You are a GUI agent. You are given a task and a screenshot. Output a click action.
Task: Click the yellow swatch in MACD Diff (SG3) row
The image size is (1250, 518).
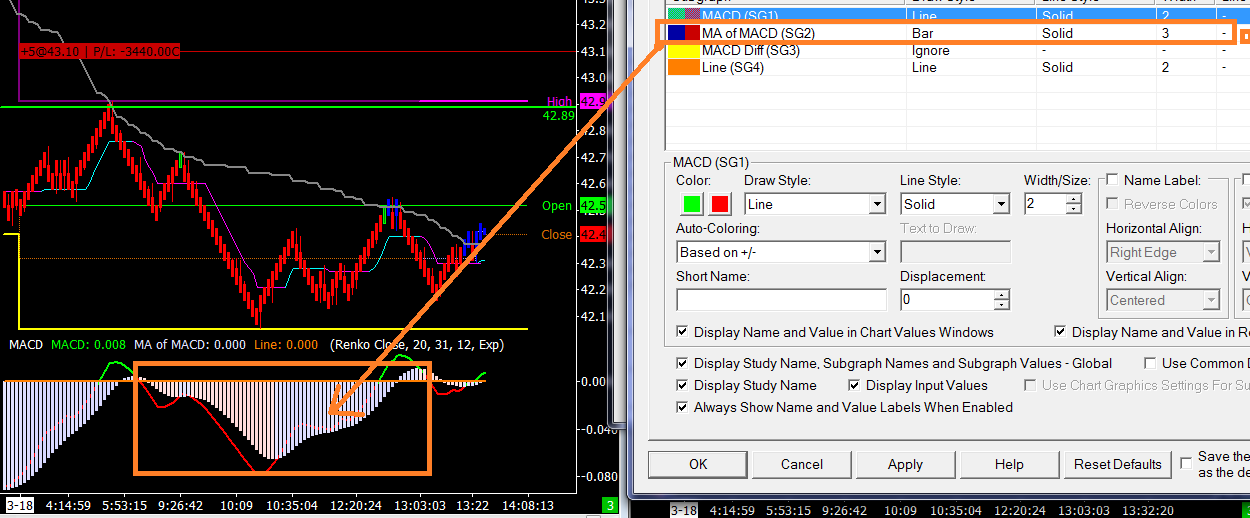[x=683, y=50]
